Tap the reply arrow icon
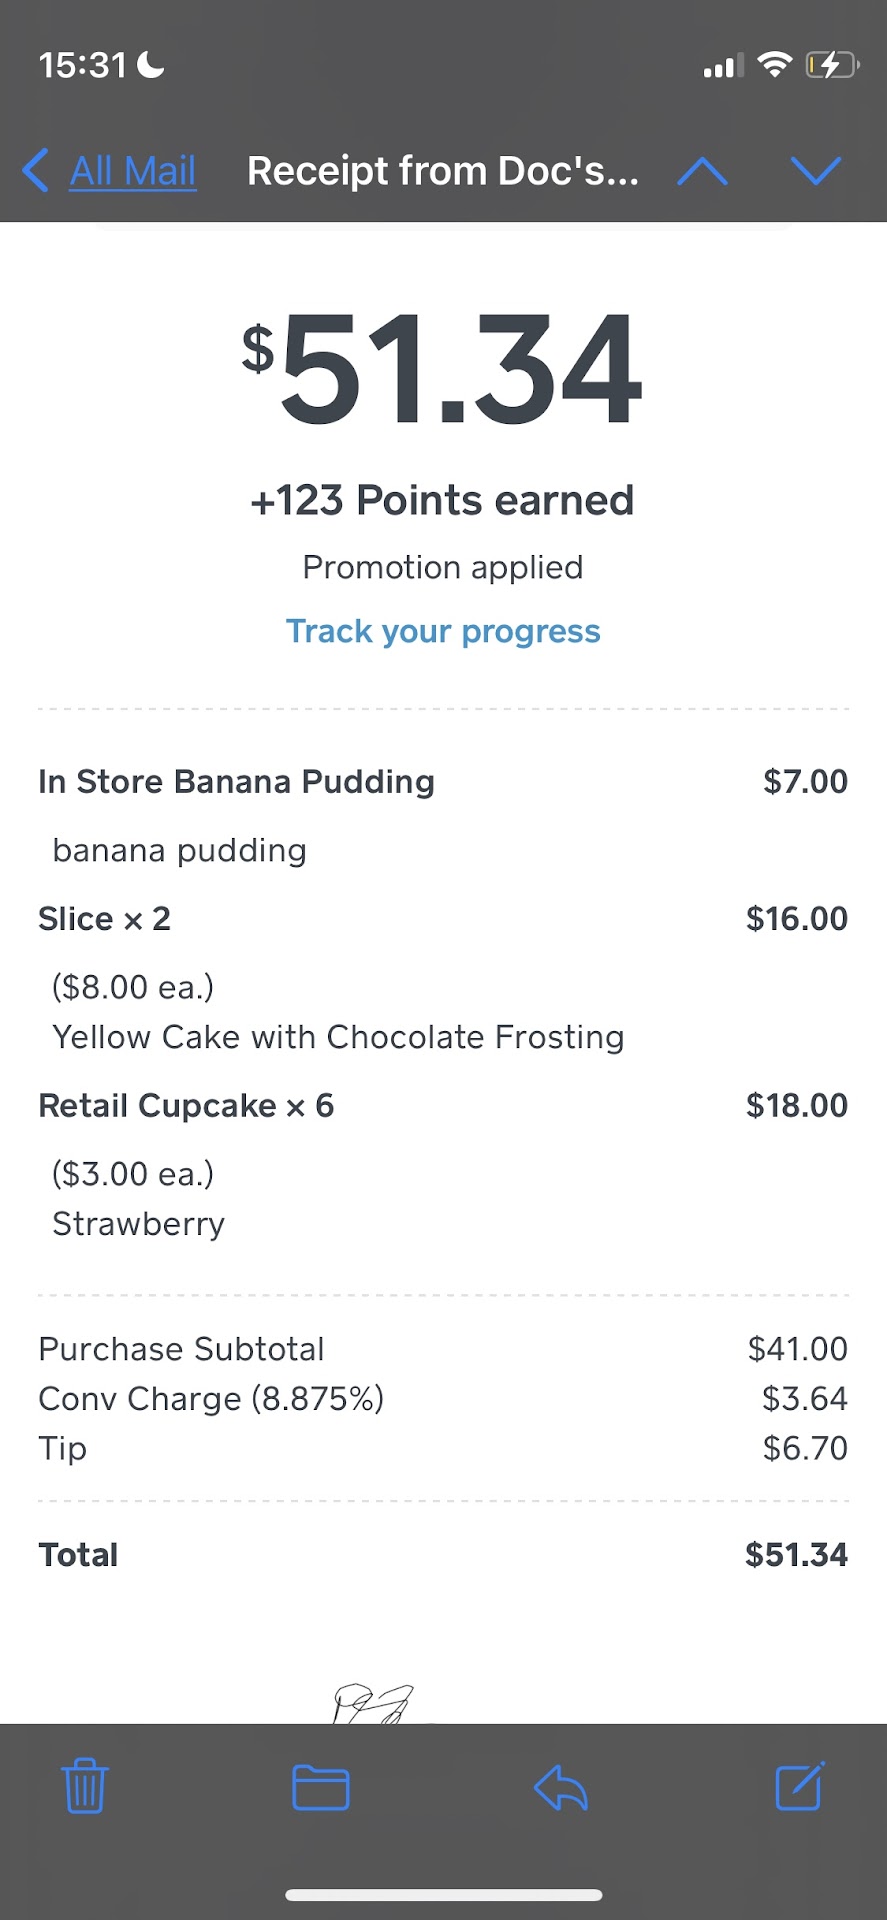887x1920 pixels. [561, 1787]
